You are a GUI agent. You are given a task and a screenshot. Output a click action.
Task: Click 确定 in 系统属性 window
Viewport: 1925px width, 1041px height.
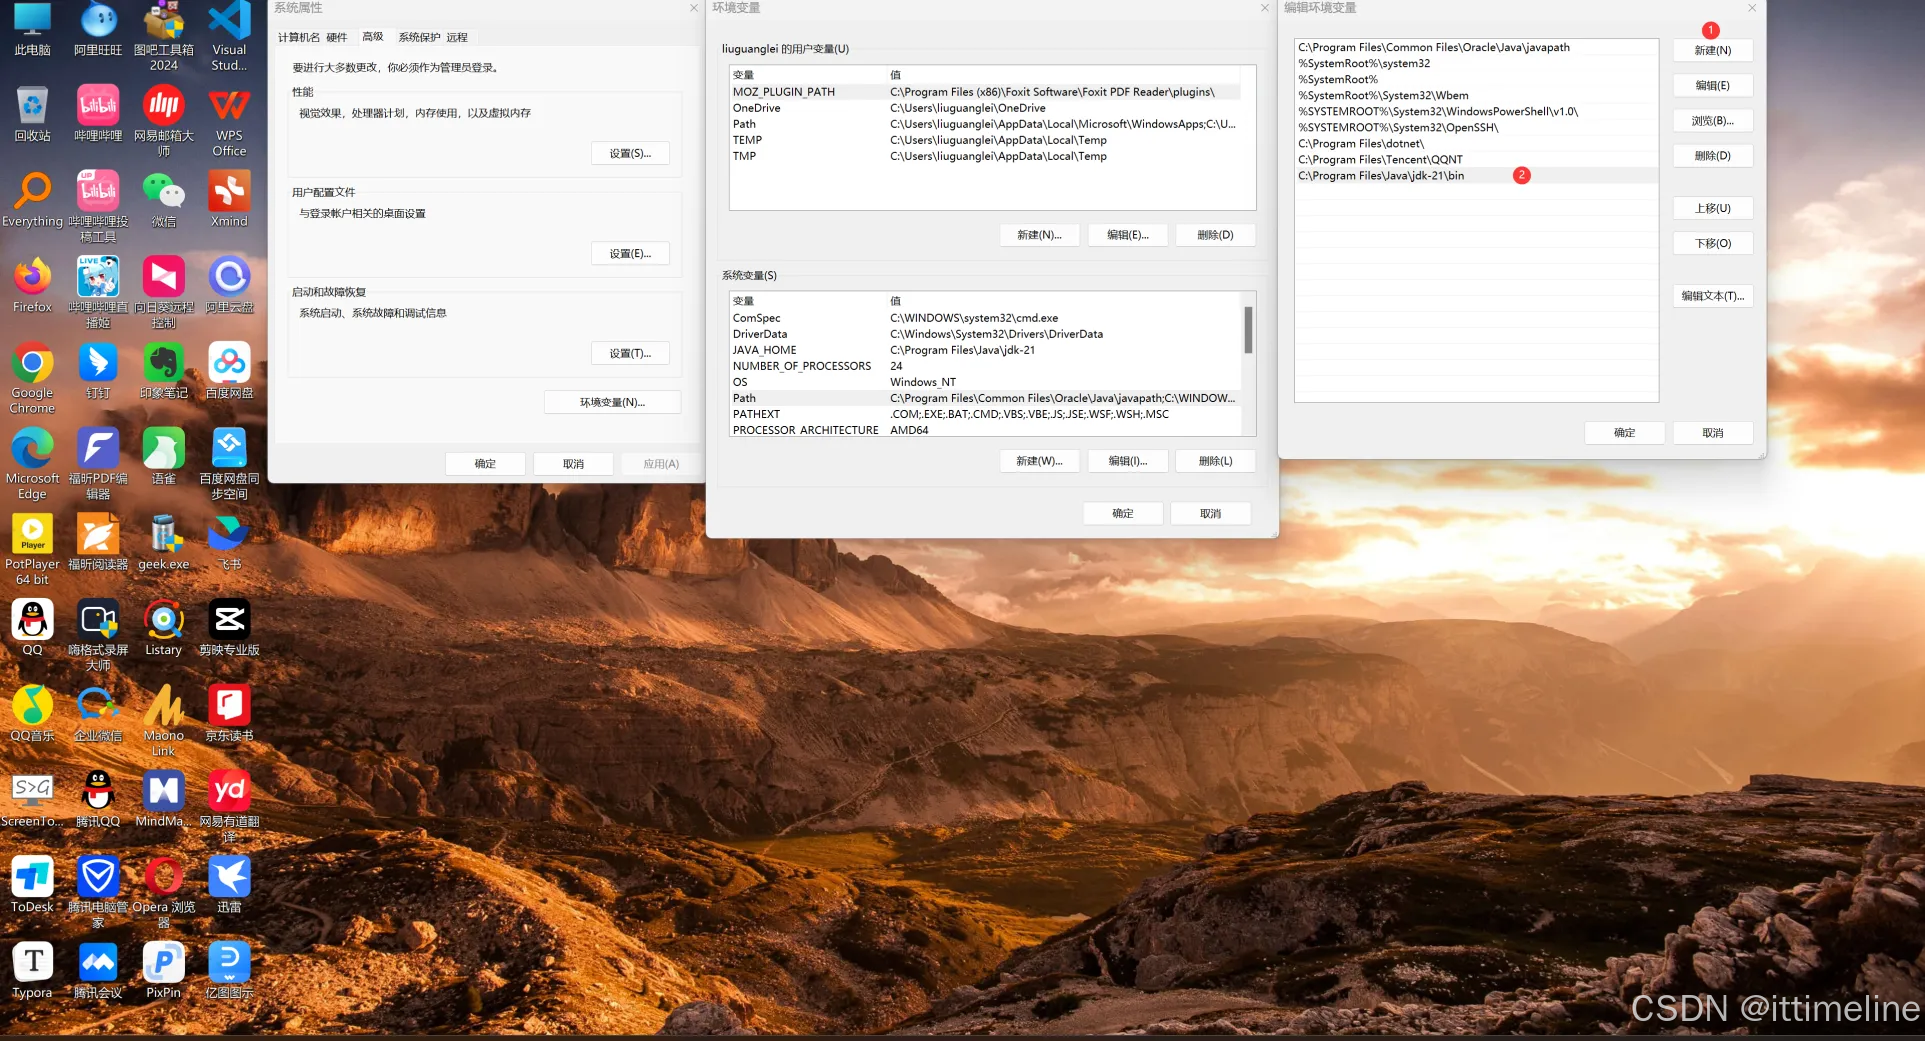click(x=485, y=464)
